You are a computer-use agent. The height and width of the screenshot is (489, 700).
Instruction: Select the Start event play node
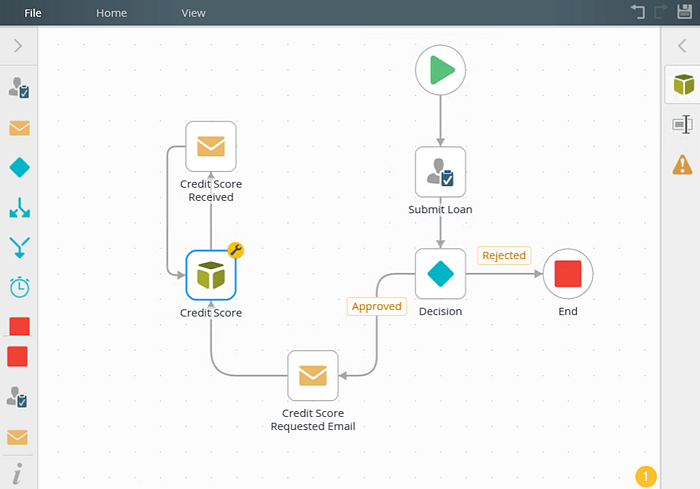(x=440, y=70)
